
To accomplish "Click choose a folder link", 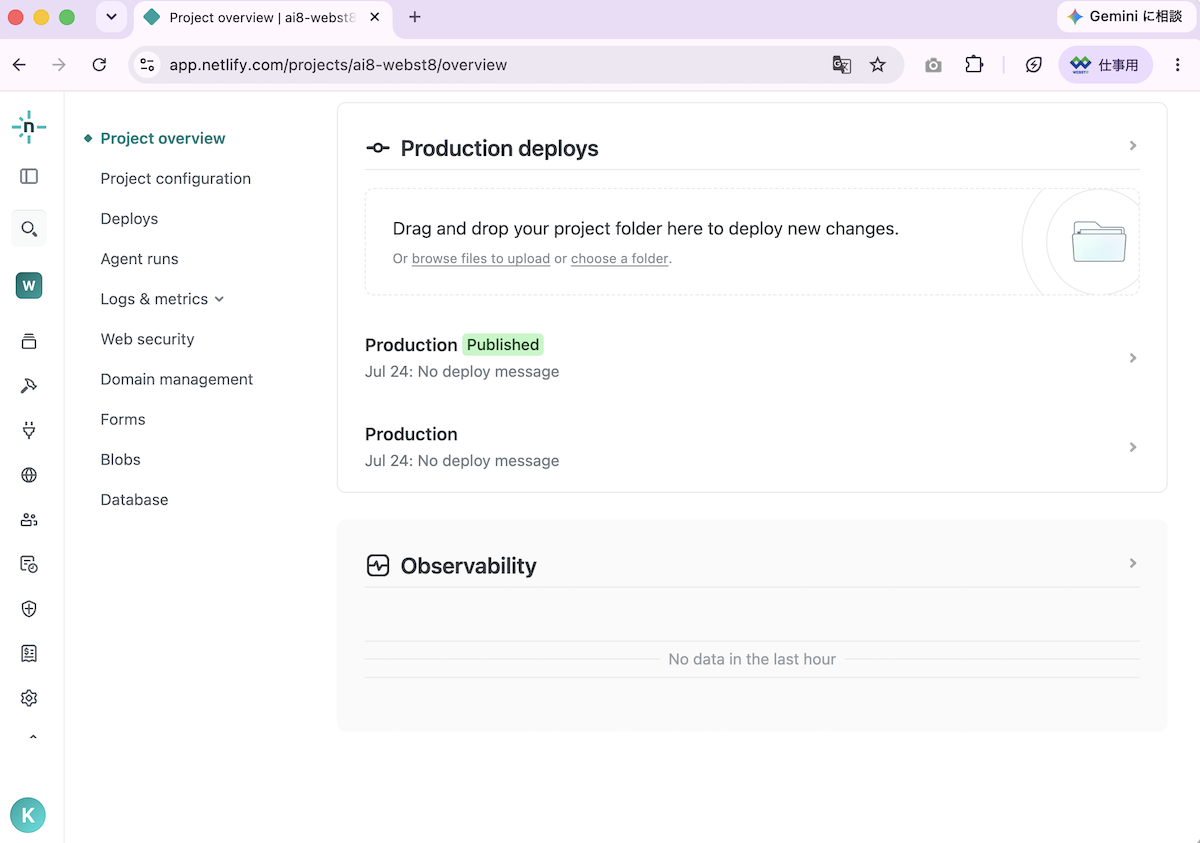I will [x=619, y=258].
